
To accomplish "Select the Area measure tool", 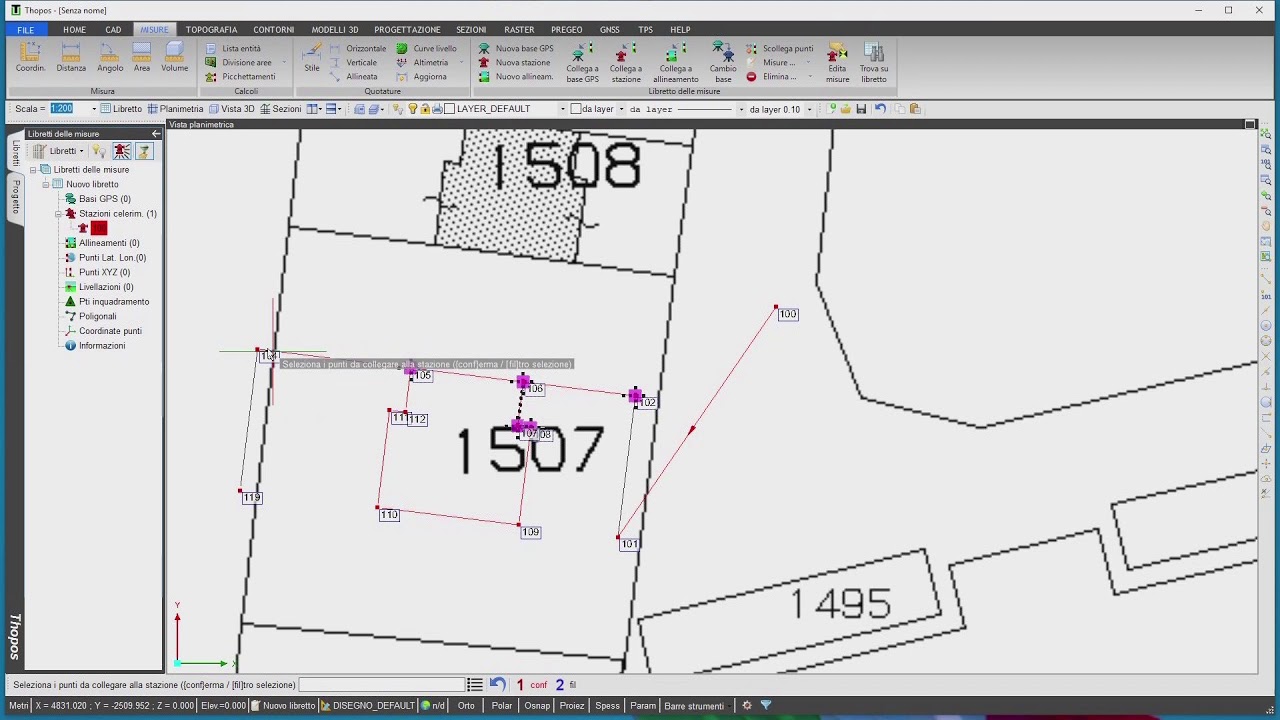I will pos(142,57).
